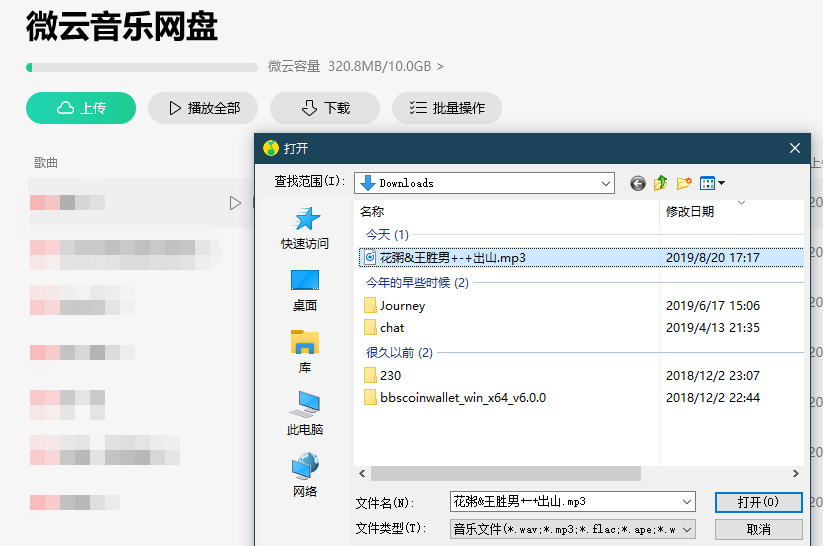Click the back navigation arrow icon
823x546 pixels.
pyautogui.click(x=638, y=183)
